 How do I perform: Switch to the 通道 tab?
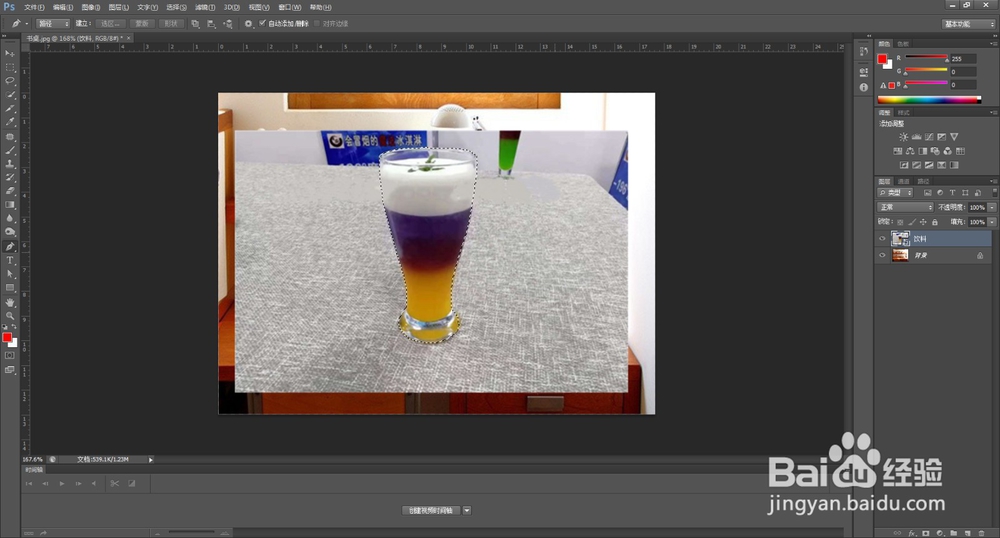(x=904, y=182)
